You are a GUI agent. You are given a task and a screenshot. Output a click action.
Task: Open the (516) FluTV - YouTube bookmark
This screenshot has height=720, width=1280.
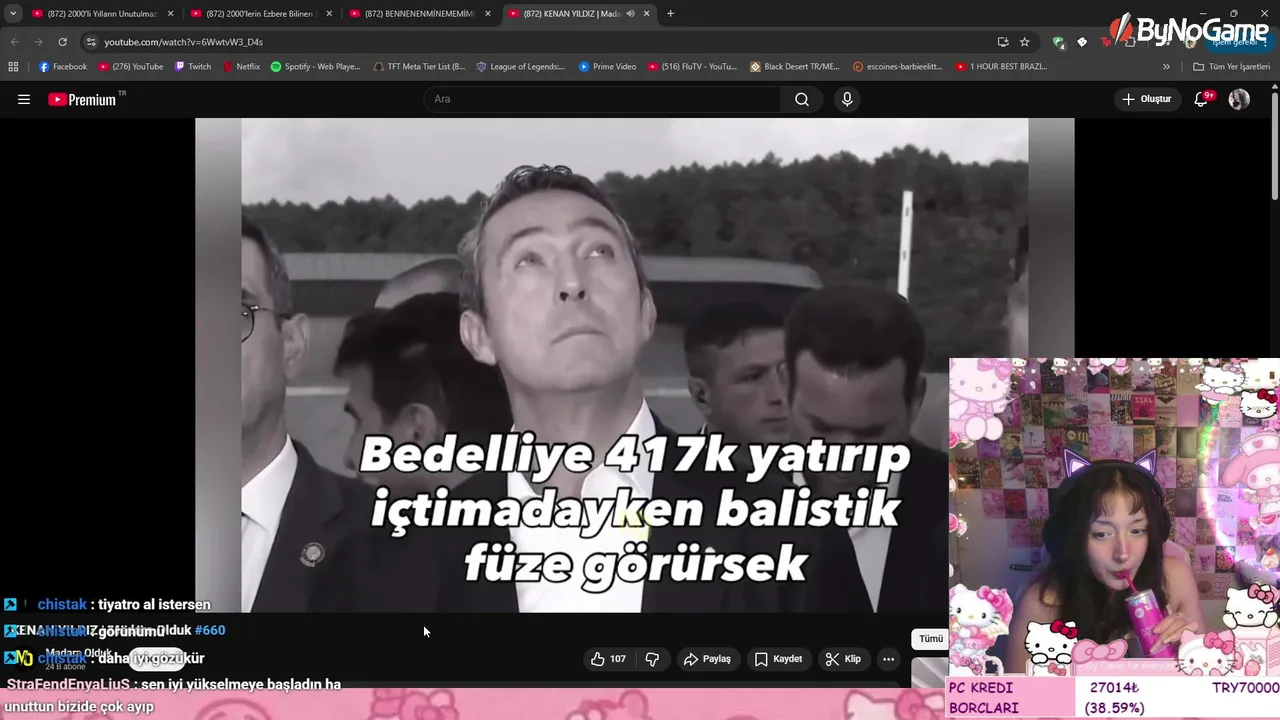click(x=692, y=67)
